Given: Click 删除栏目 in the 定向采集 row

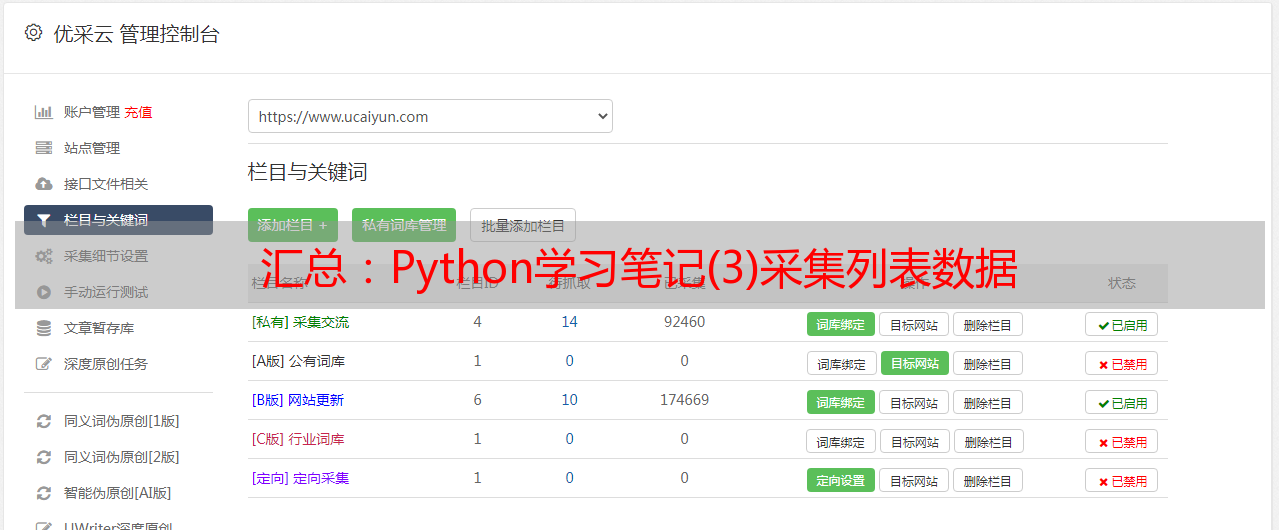Looking at the screenshot, I should coord(988,480).
